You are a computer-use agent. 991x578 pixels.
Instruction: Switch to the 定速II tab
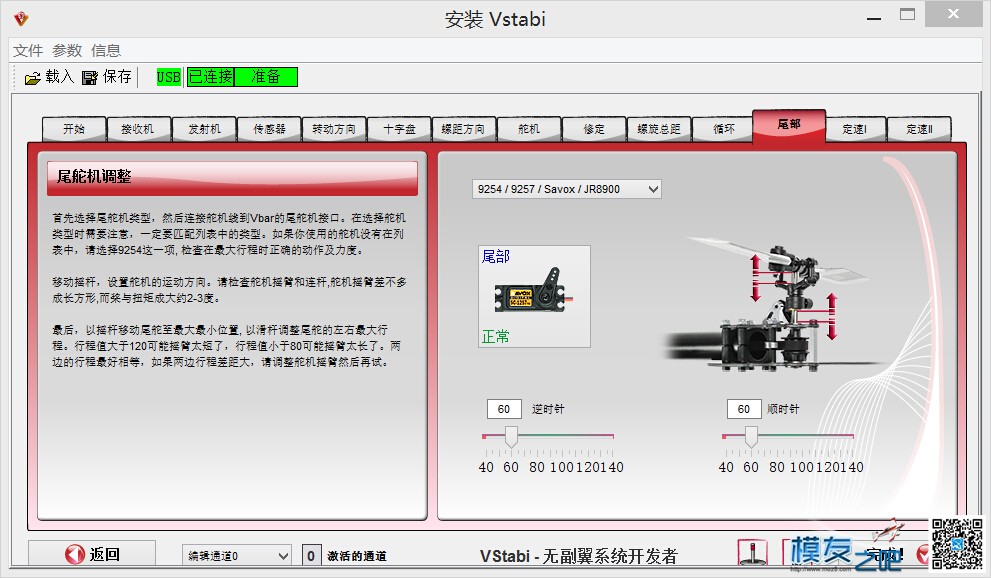click(920, 129)
